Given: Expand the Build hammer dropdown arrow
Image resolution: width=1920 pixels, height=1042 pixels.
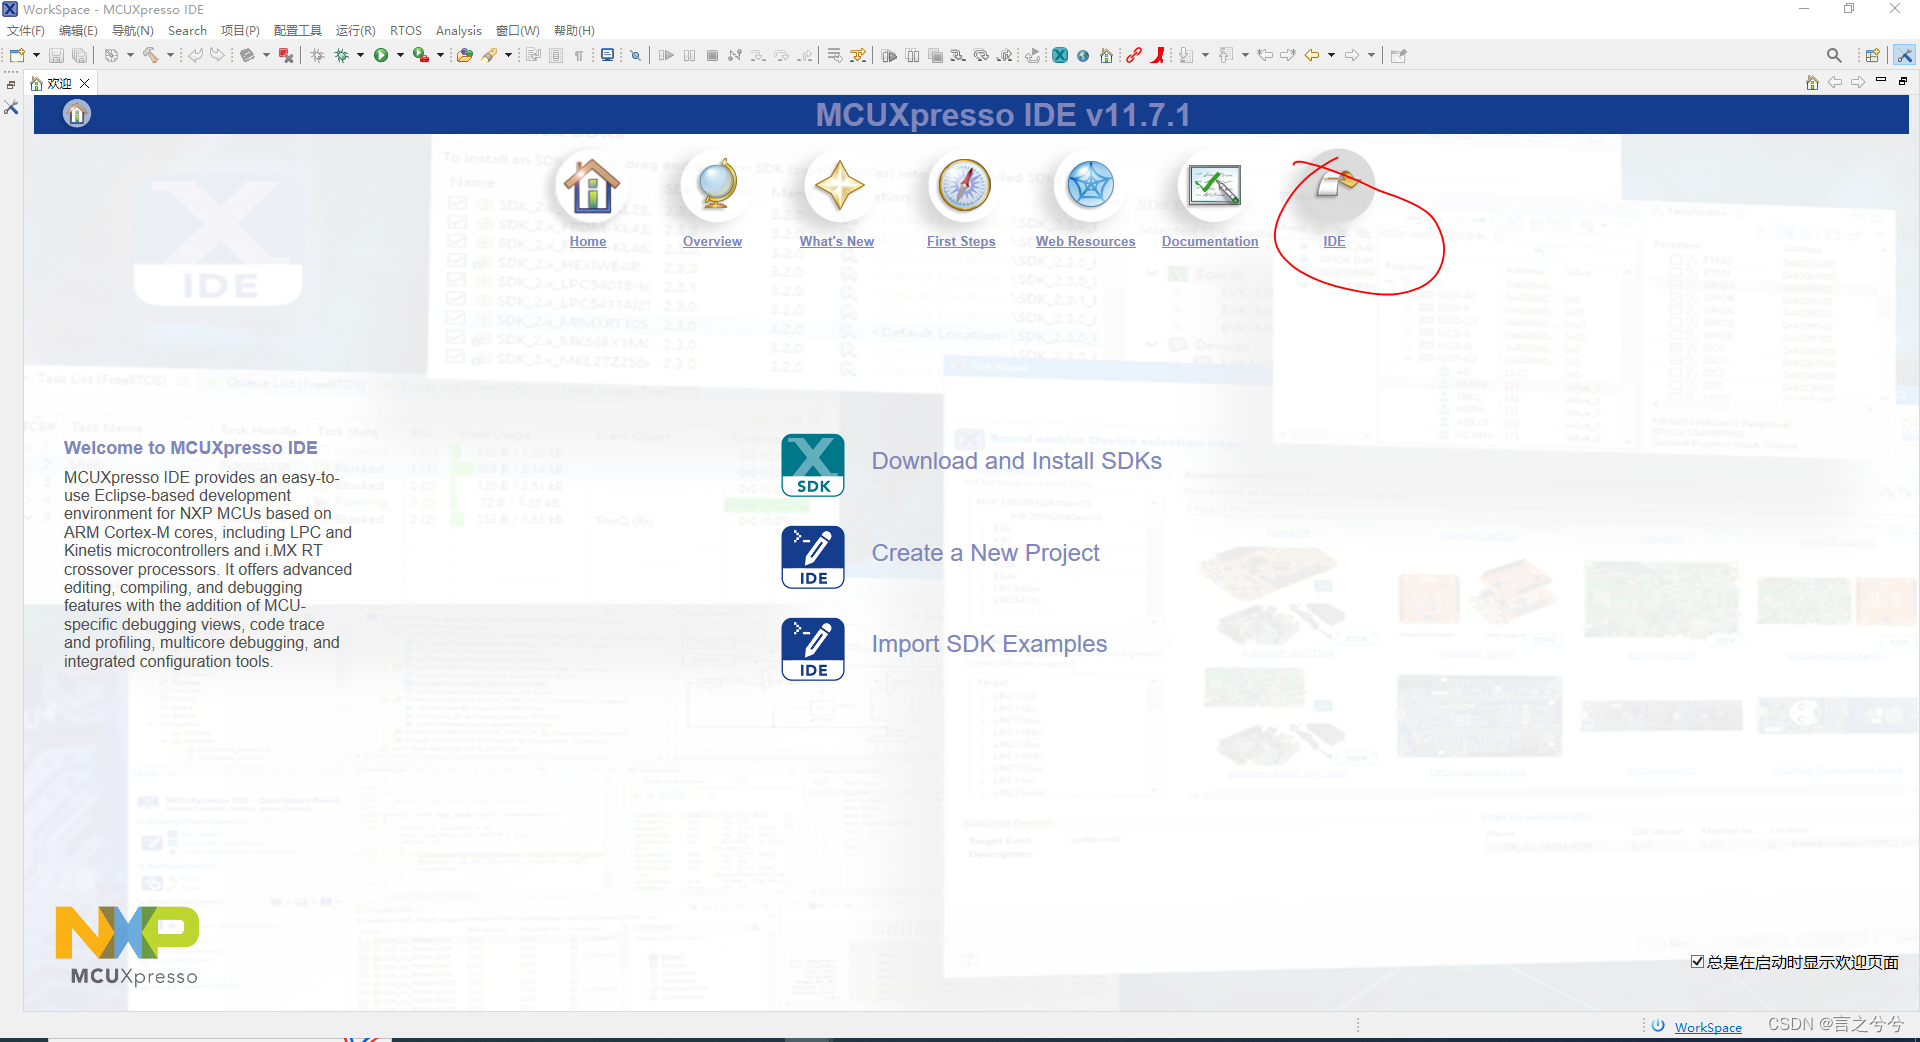Looking at the screenshot, I should click(x=170, y=55).
